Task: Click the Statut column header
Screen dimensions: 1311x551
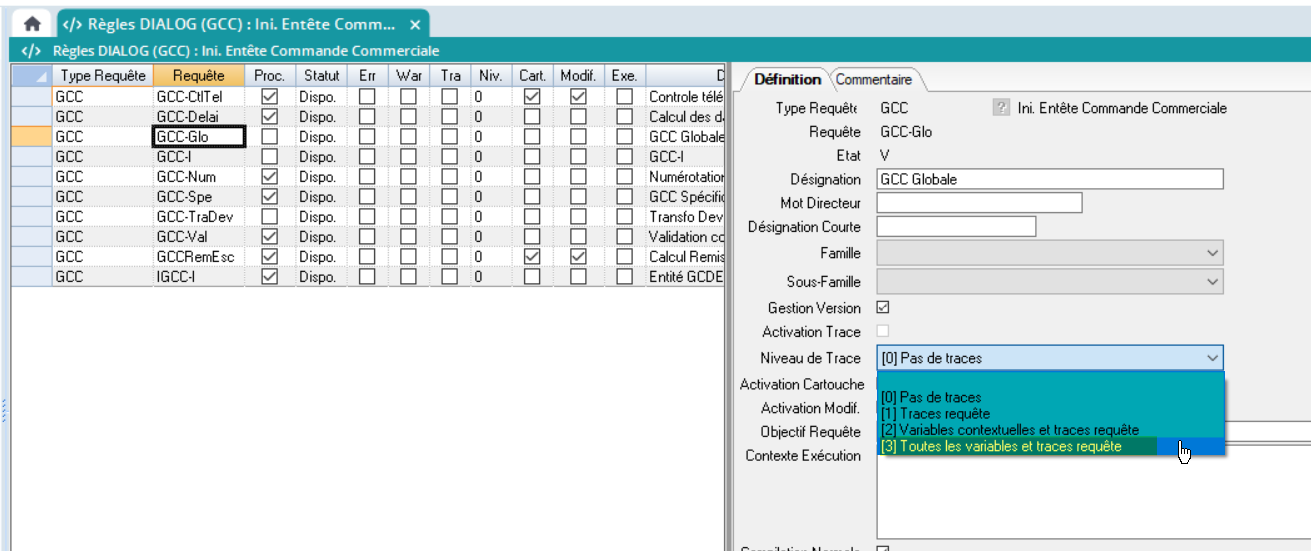Action: coord(321,76)
